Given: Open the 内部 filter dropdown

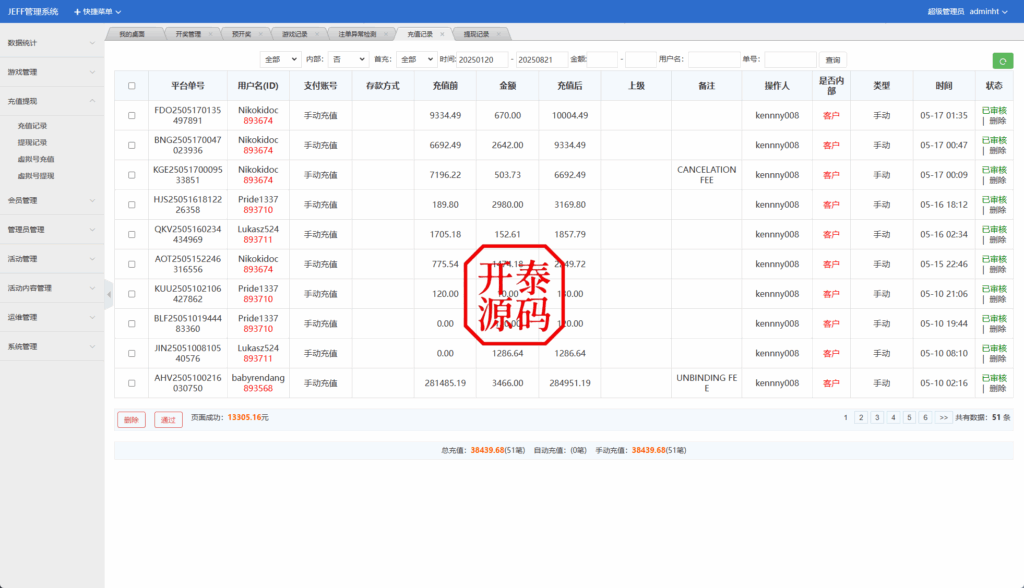Looking at the screenshot, I should 348,59.
